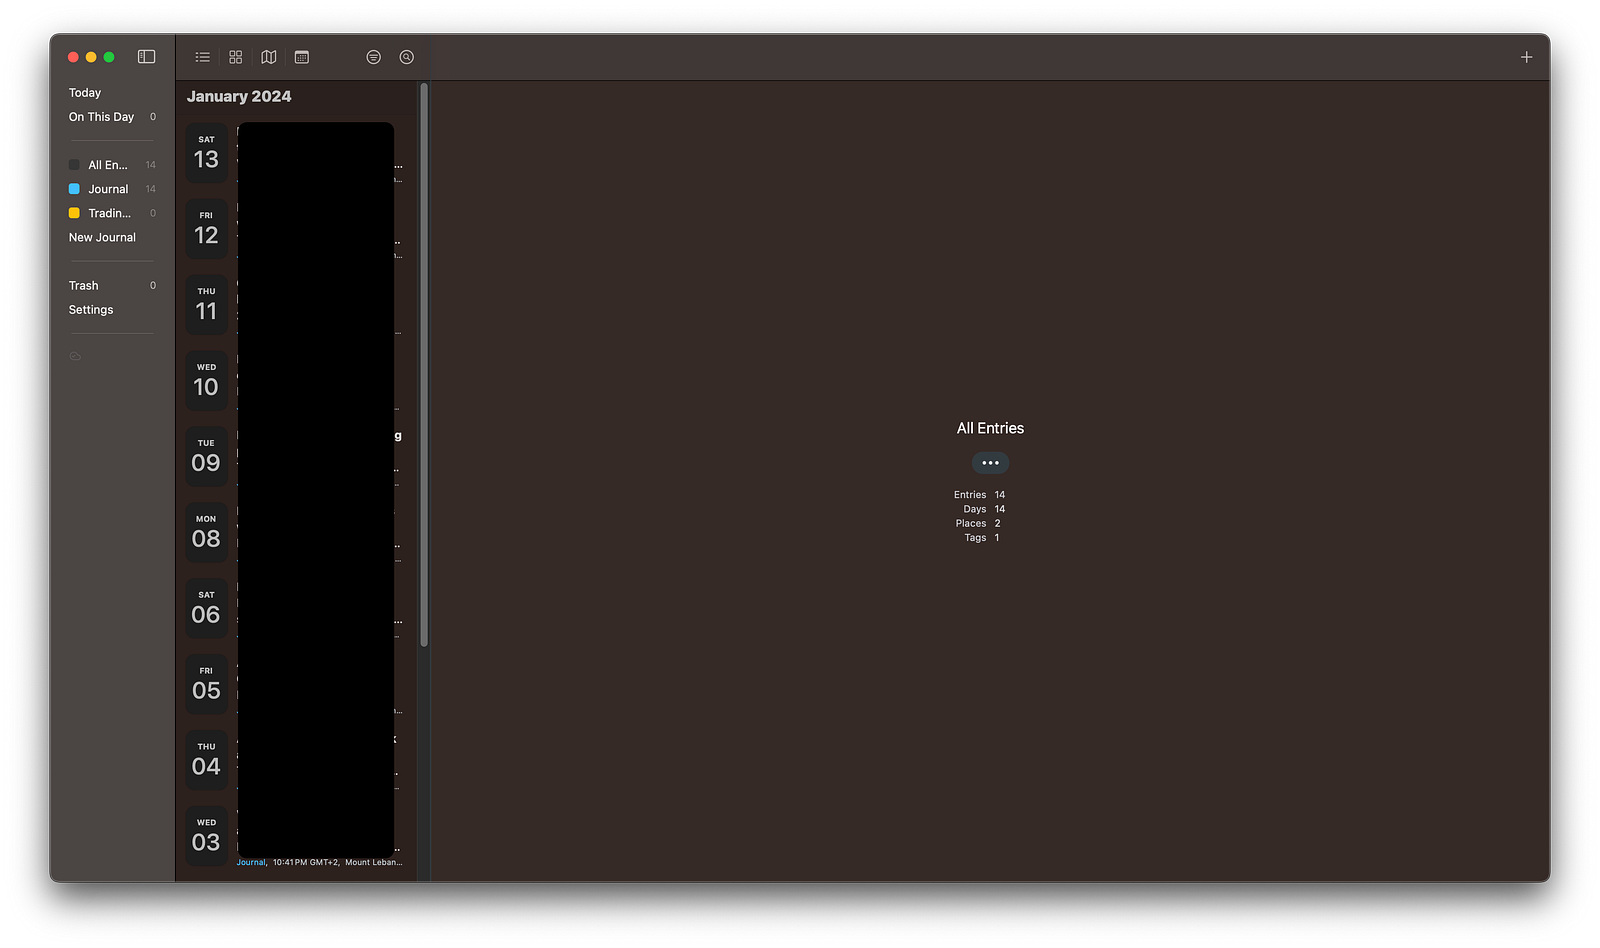Open the SAT 06 entry
1600x948 pixels.
click(x=294, y=609)
